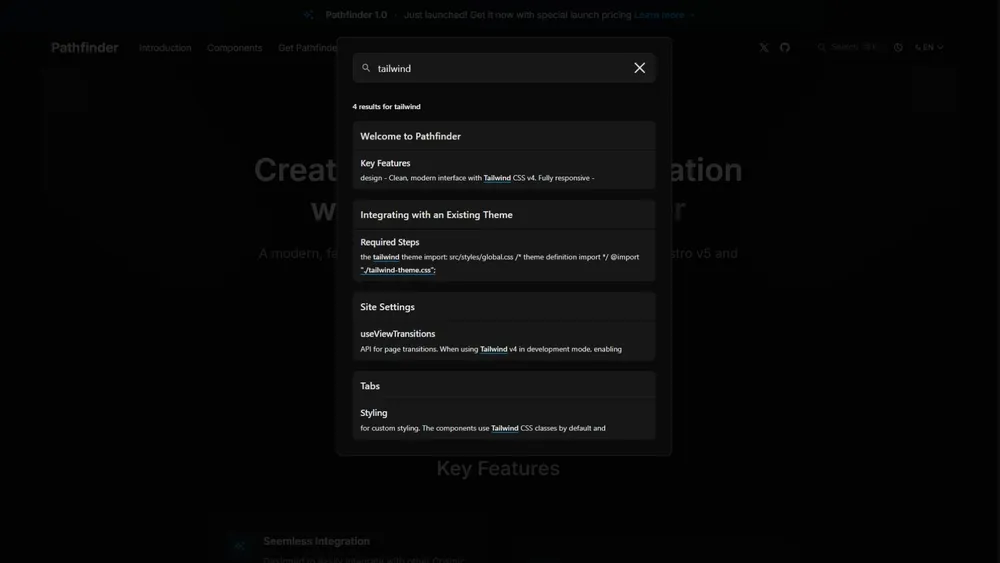Open the Get Pathfinder nav item
The width and height of the screenshot is (1000, 563).
[x=307, y=48]
